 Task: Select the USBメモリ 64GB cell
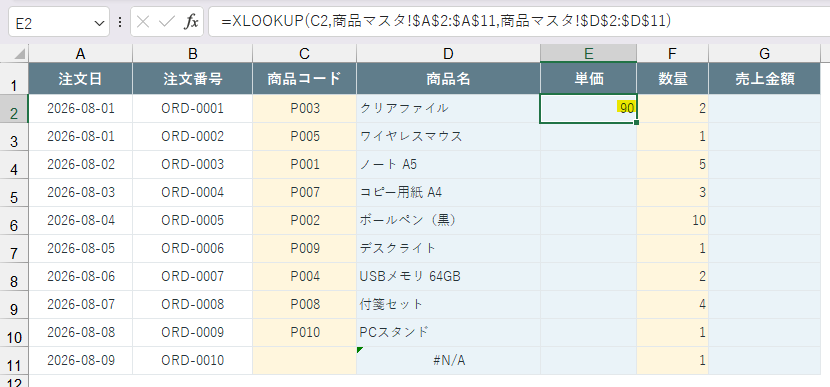(448, 277)
